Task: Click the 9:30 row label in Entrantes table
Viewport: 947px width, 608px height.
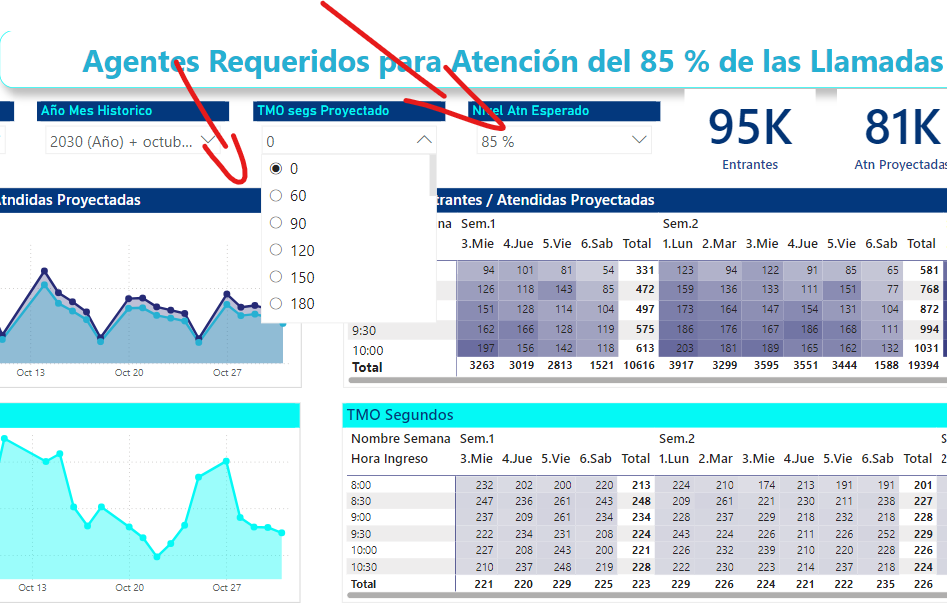Action: [x=364, y=331]
